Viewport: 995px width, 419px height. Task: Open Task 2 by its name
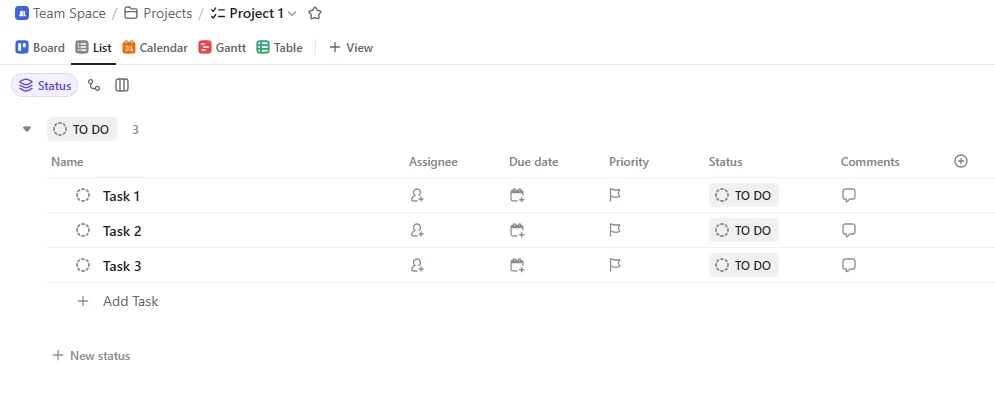coord(122,231)
